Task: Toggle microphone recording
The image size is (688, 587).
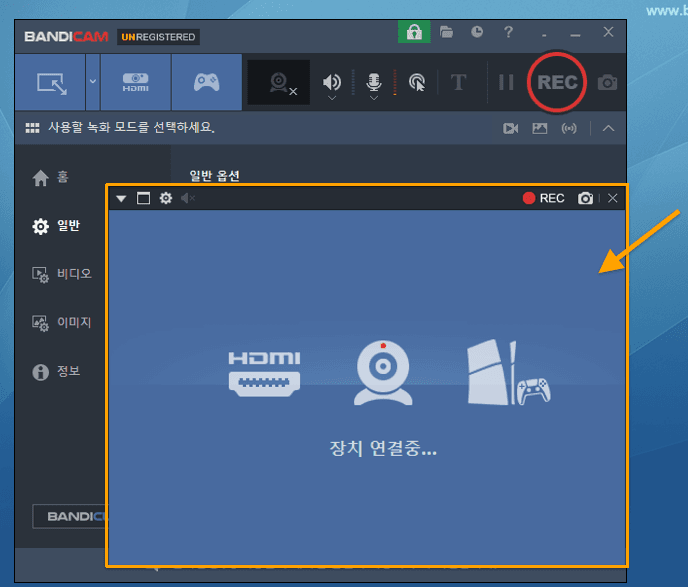Action: pyautogui.click(x=374, y=82)
